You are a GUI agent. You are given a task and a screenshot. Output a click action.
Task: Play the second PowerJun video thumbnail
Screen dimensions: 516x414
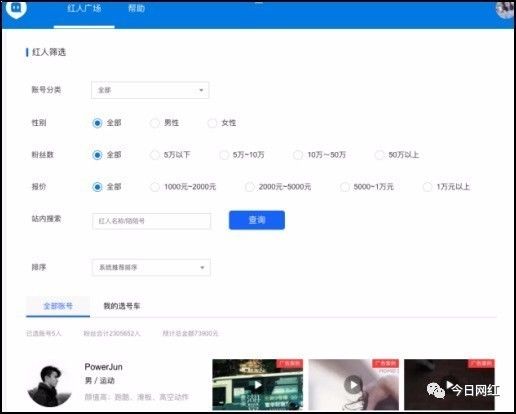pyautogui.click(x=353, y=385)
